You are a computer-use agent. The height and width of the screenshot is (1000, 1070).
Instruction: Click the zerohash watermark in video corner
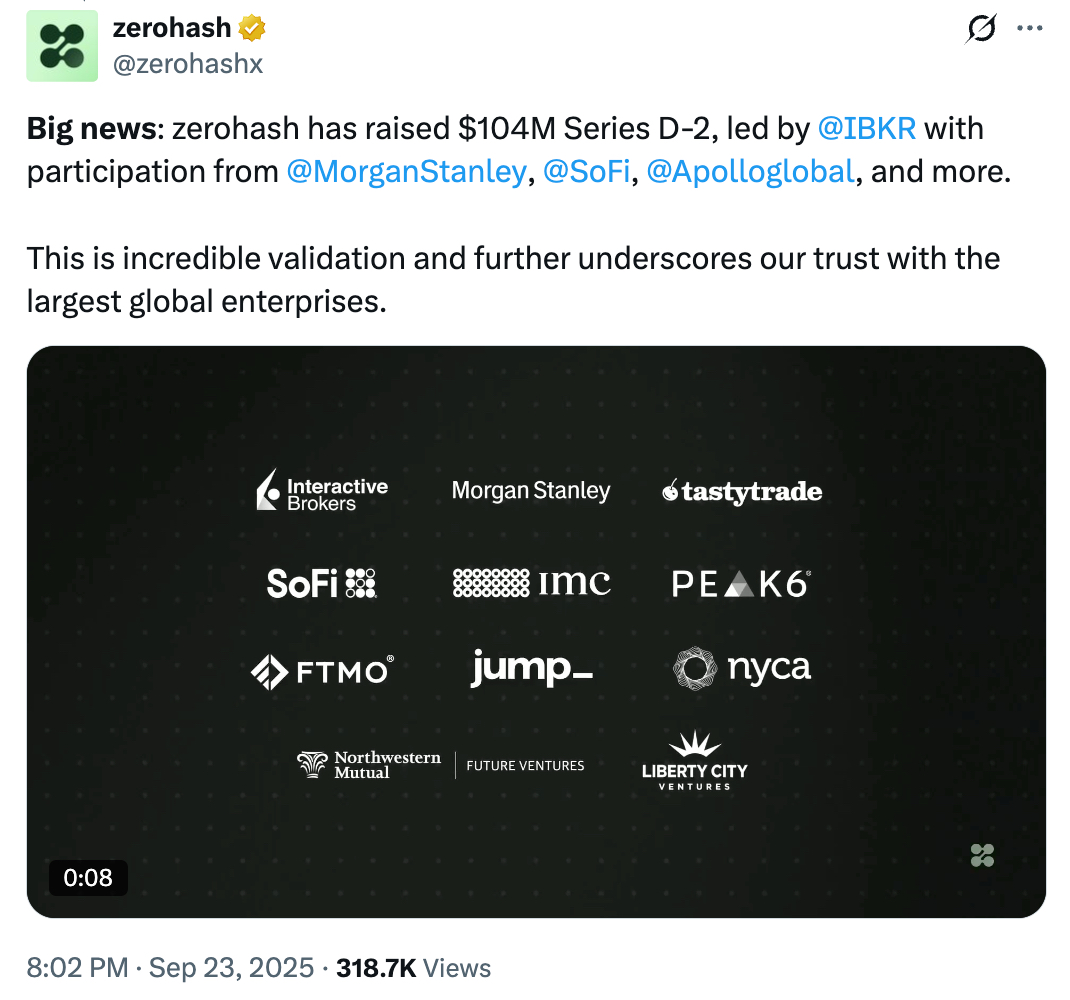click(982, 855)
